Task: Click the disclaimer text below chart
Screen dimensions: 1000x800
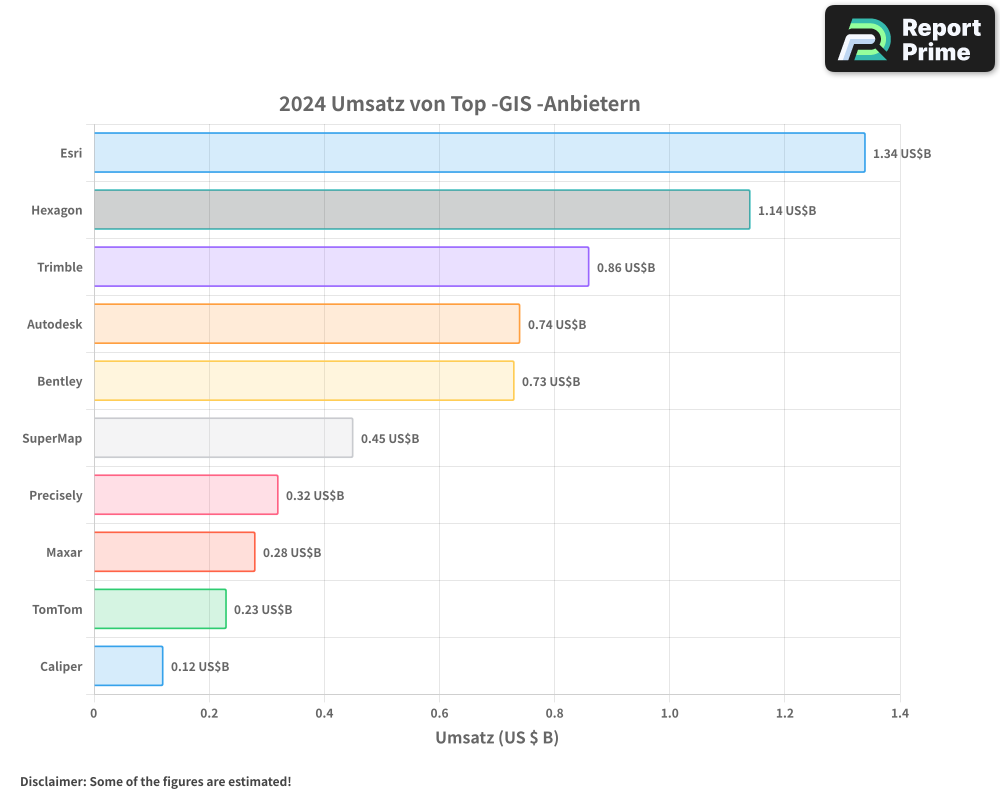Action: 155,781
